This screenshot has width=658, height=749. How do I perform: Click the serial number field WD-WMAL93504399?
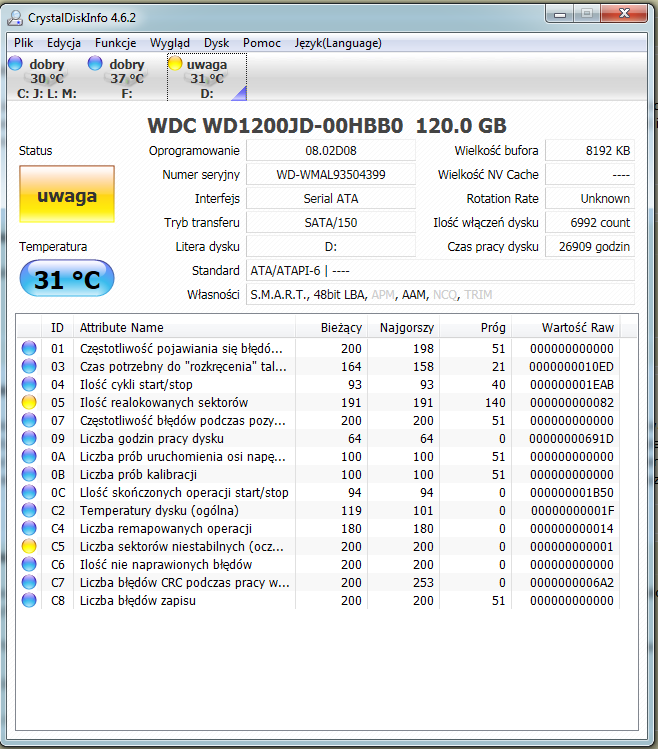pos(331,175)
